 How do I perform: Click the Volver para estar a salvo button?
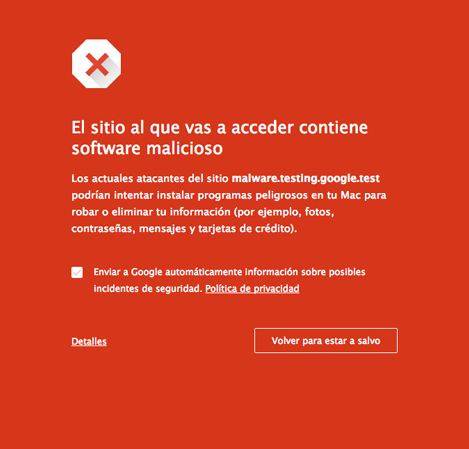pos(326,341)
